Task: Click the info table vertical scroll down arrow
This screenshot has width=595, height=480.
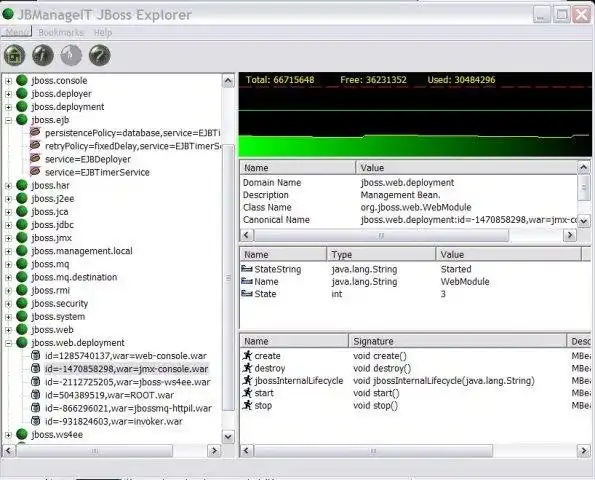Action: [x=584, y=221]
